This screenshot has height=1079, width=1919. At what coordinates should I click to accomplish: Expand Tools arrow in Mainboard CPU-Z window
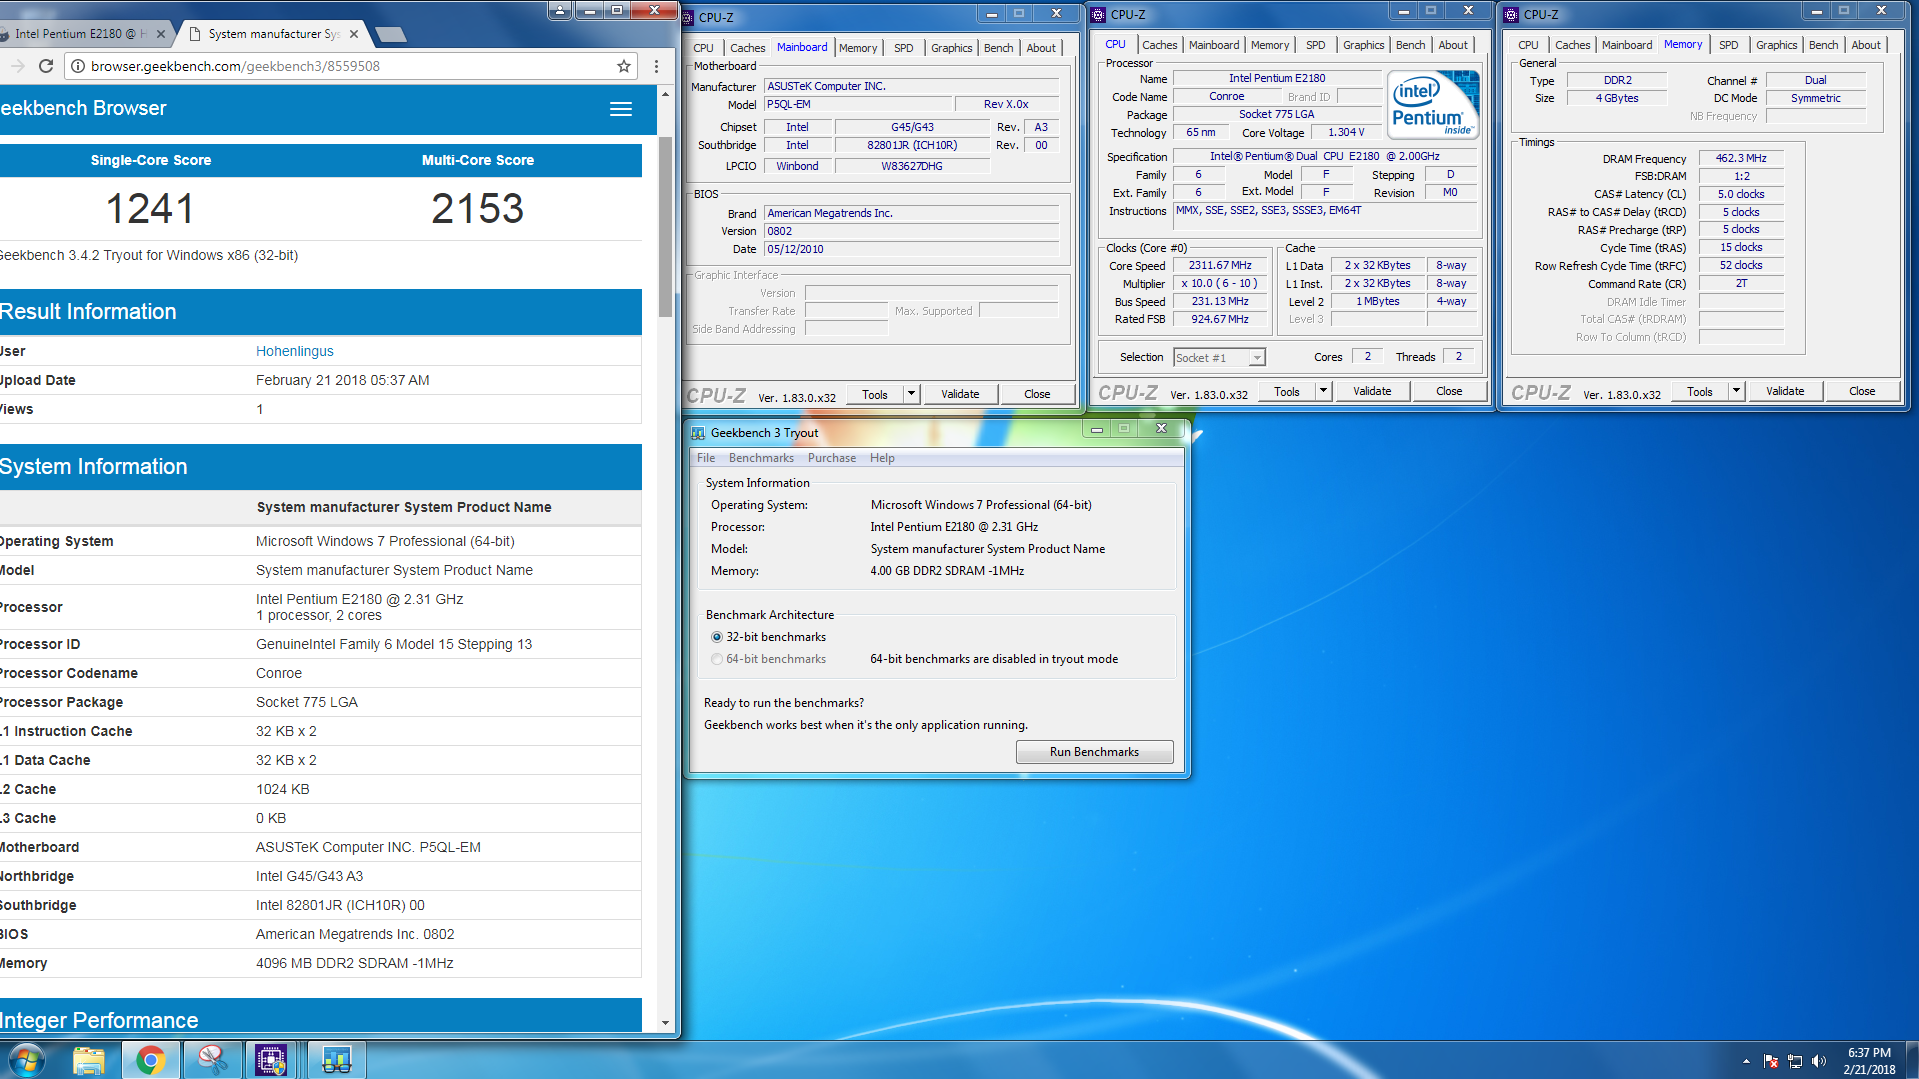[911, 394]
